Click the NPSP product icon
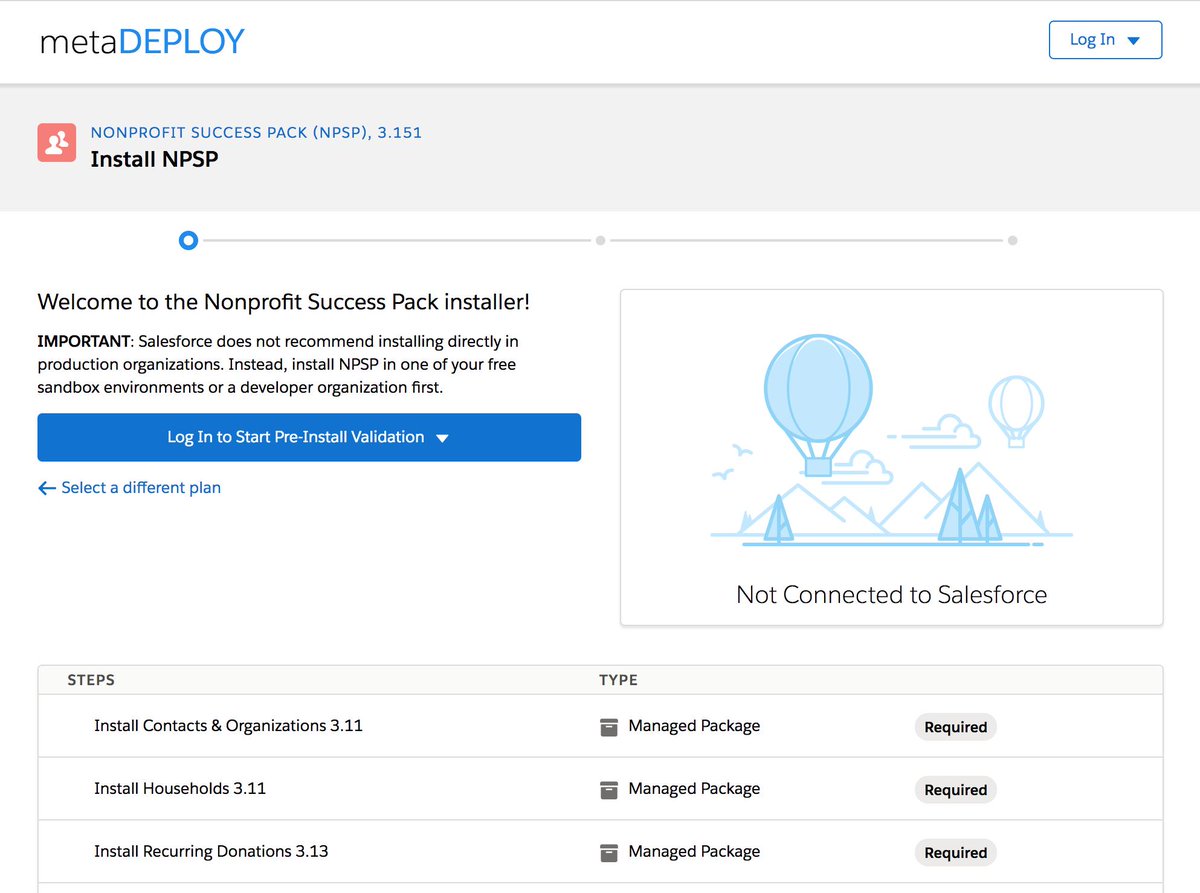Image resolution: width=1200 pixels, height=893 pixels. click(57, 143)
